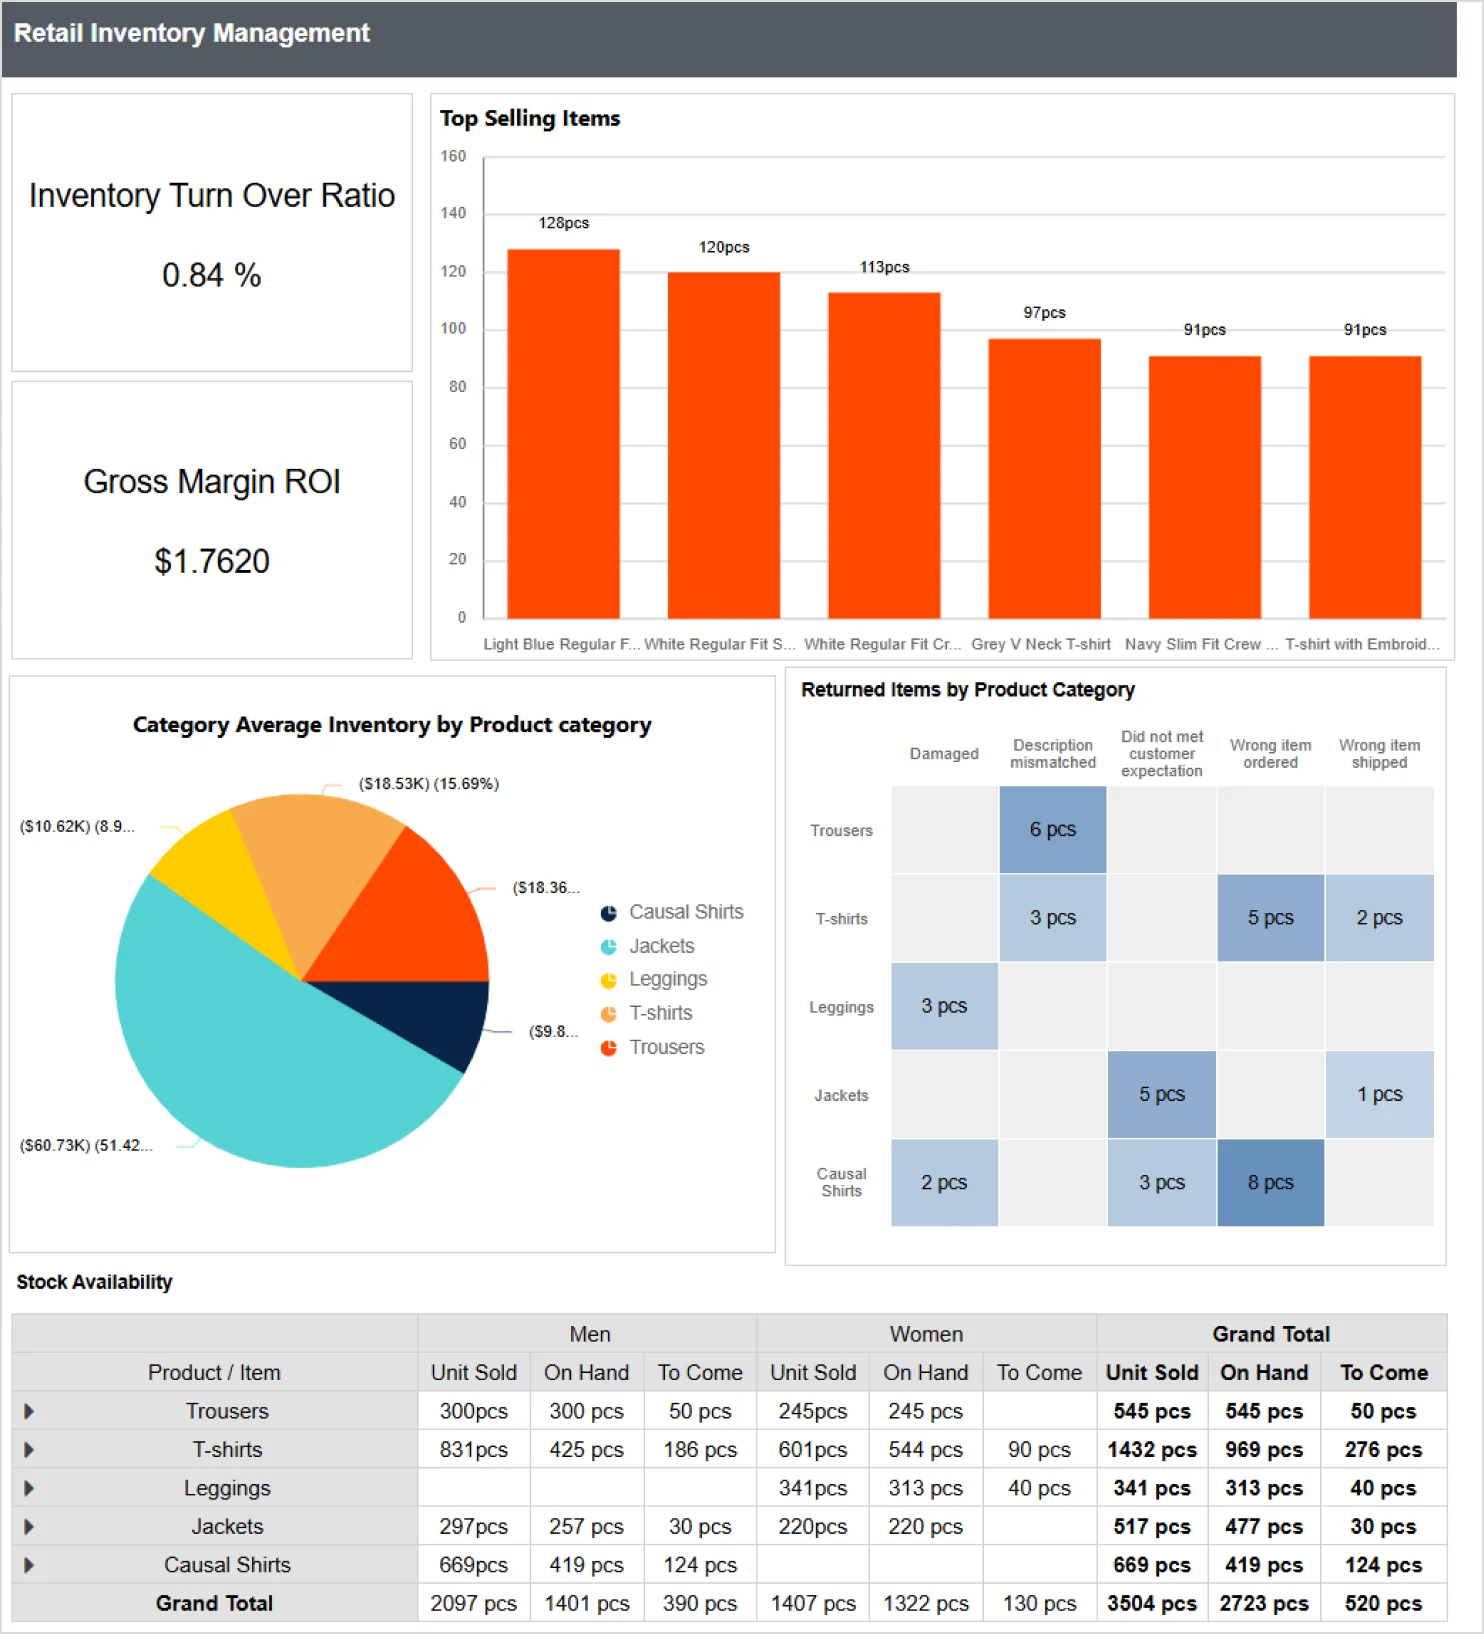Screen dimensions: 1484x1634
Task: Expand the Jackets row in Stock Availability
Action: coord(29,1526)
